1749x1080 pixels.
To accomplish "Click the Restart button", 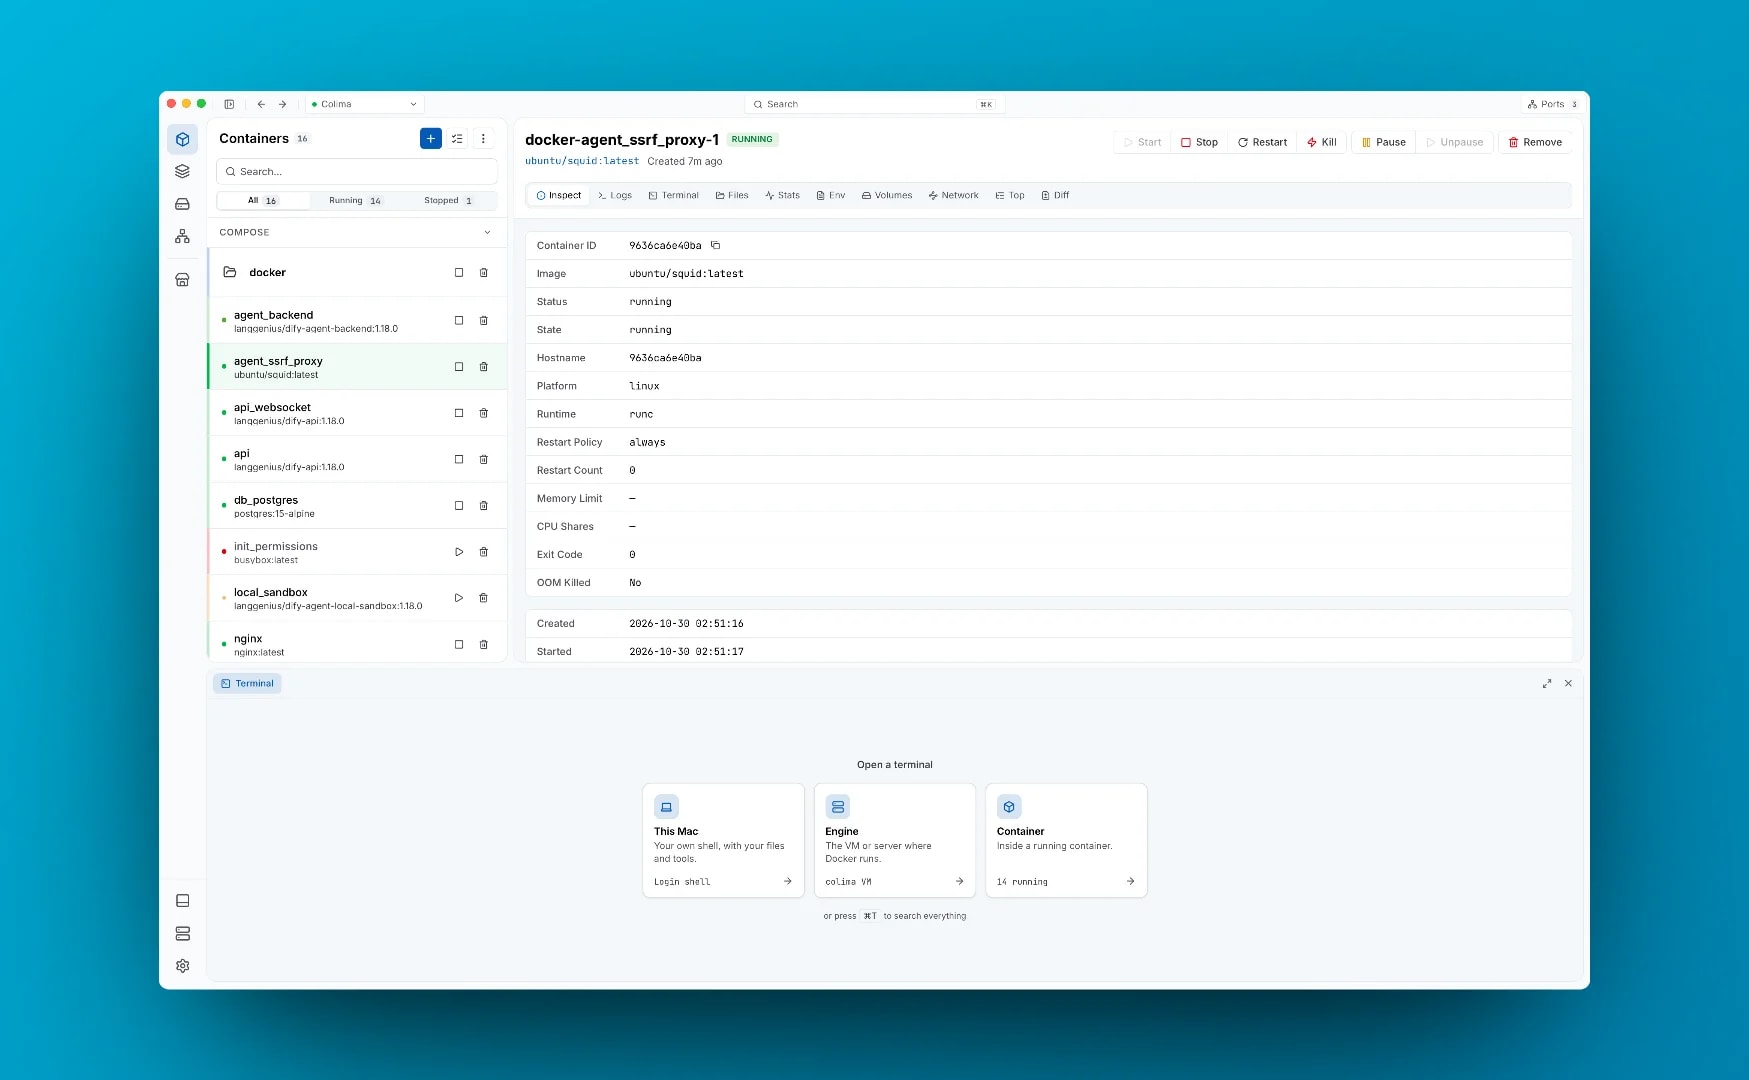I will coord(1262,143).
